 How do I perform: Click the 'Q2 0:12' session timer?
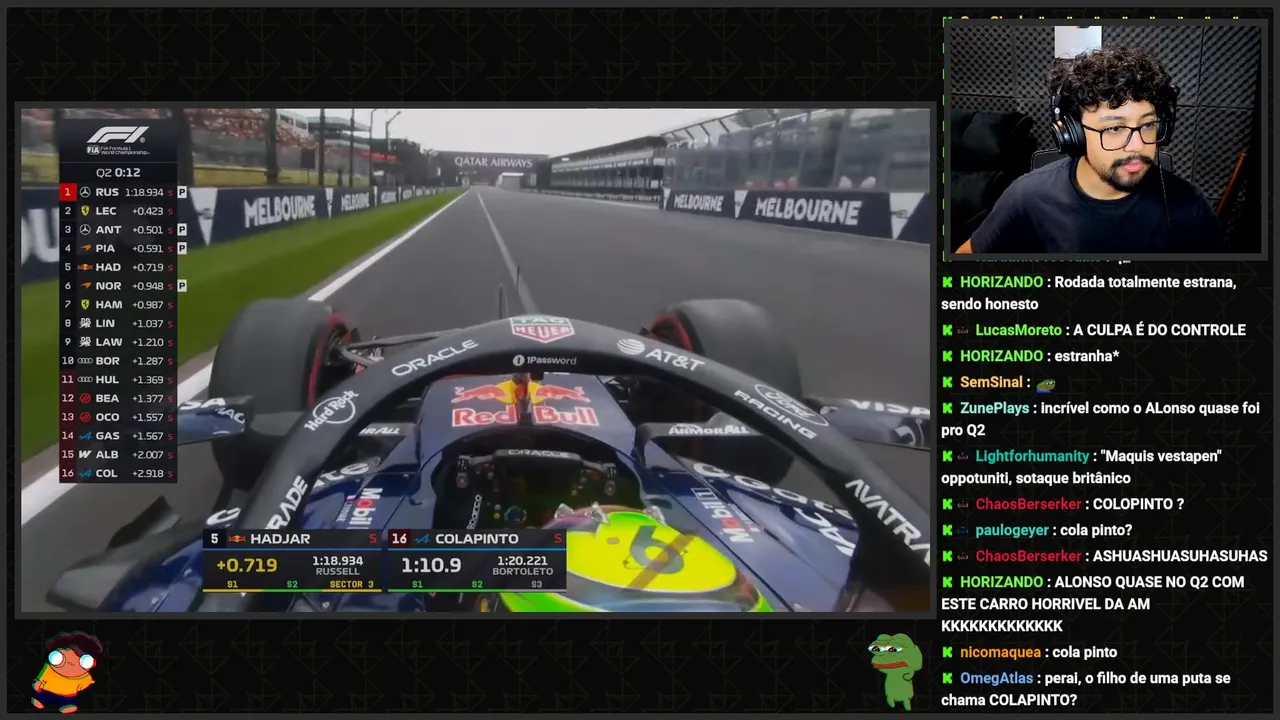click(117, 172)
